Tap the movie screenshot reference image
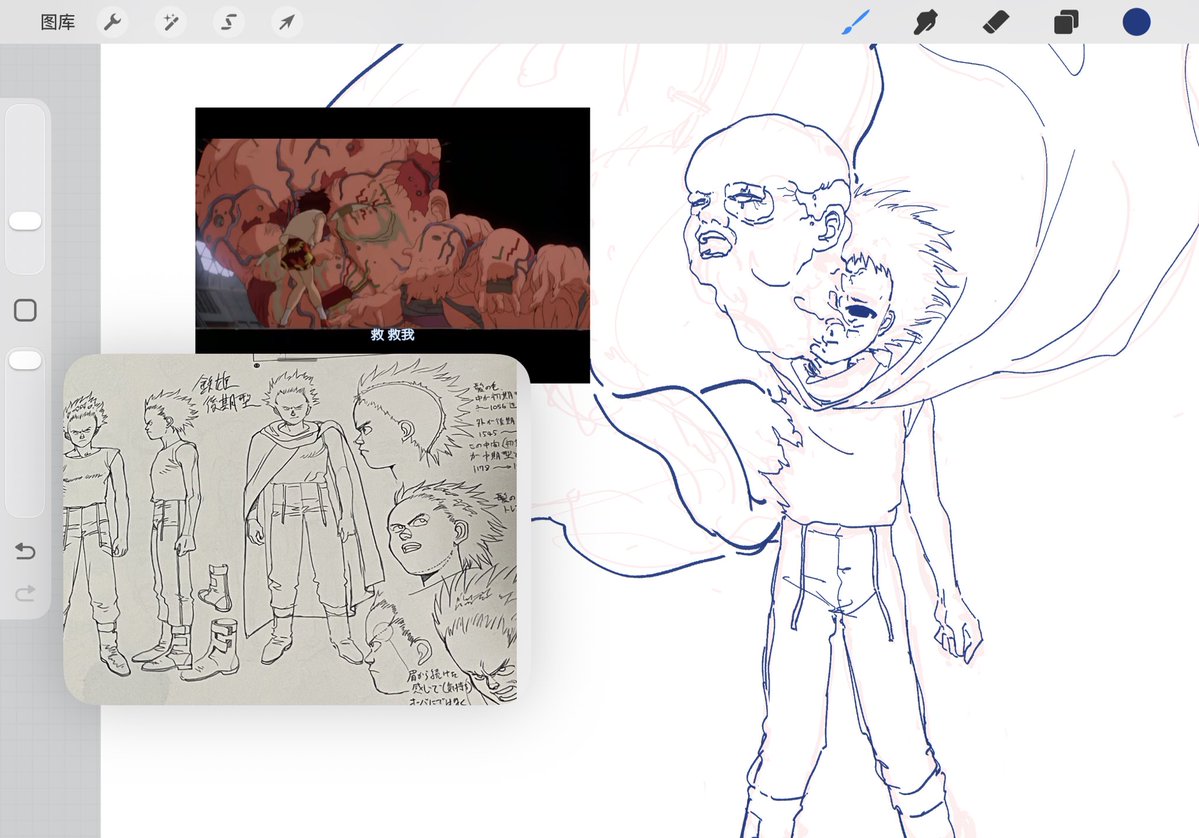 click(392, 229)
